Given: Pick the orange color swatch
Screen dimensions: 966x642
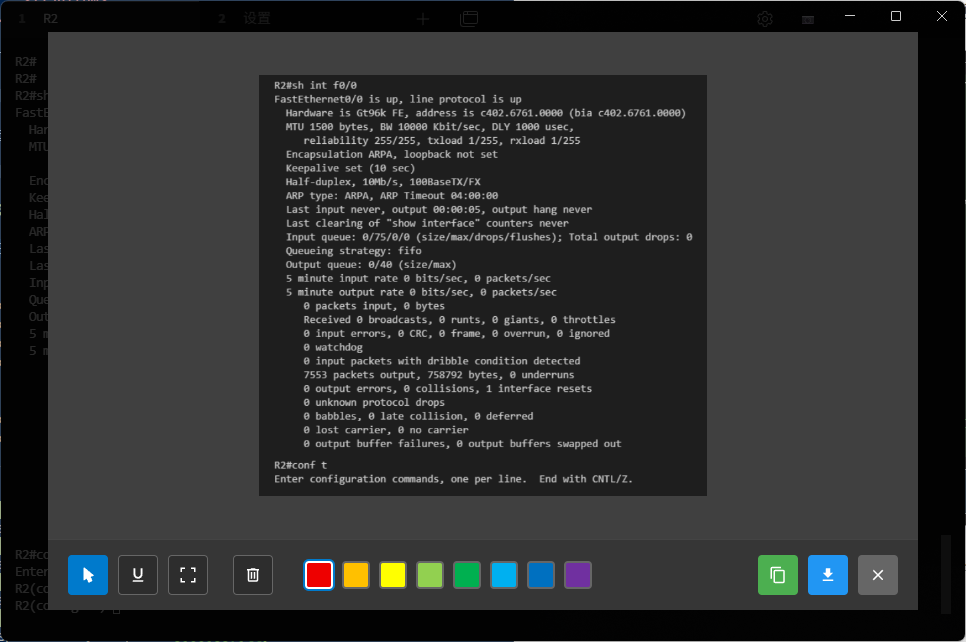Looking at the screenshot, I should 356,575.
